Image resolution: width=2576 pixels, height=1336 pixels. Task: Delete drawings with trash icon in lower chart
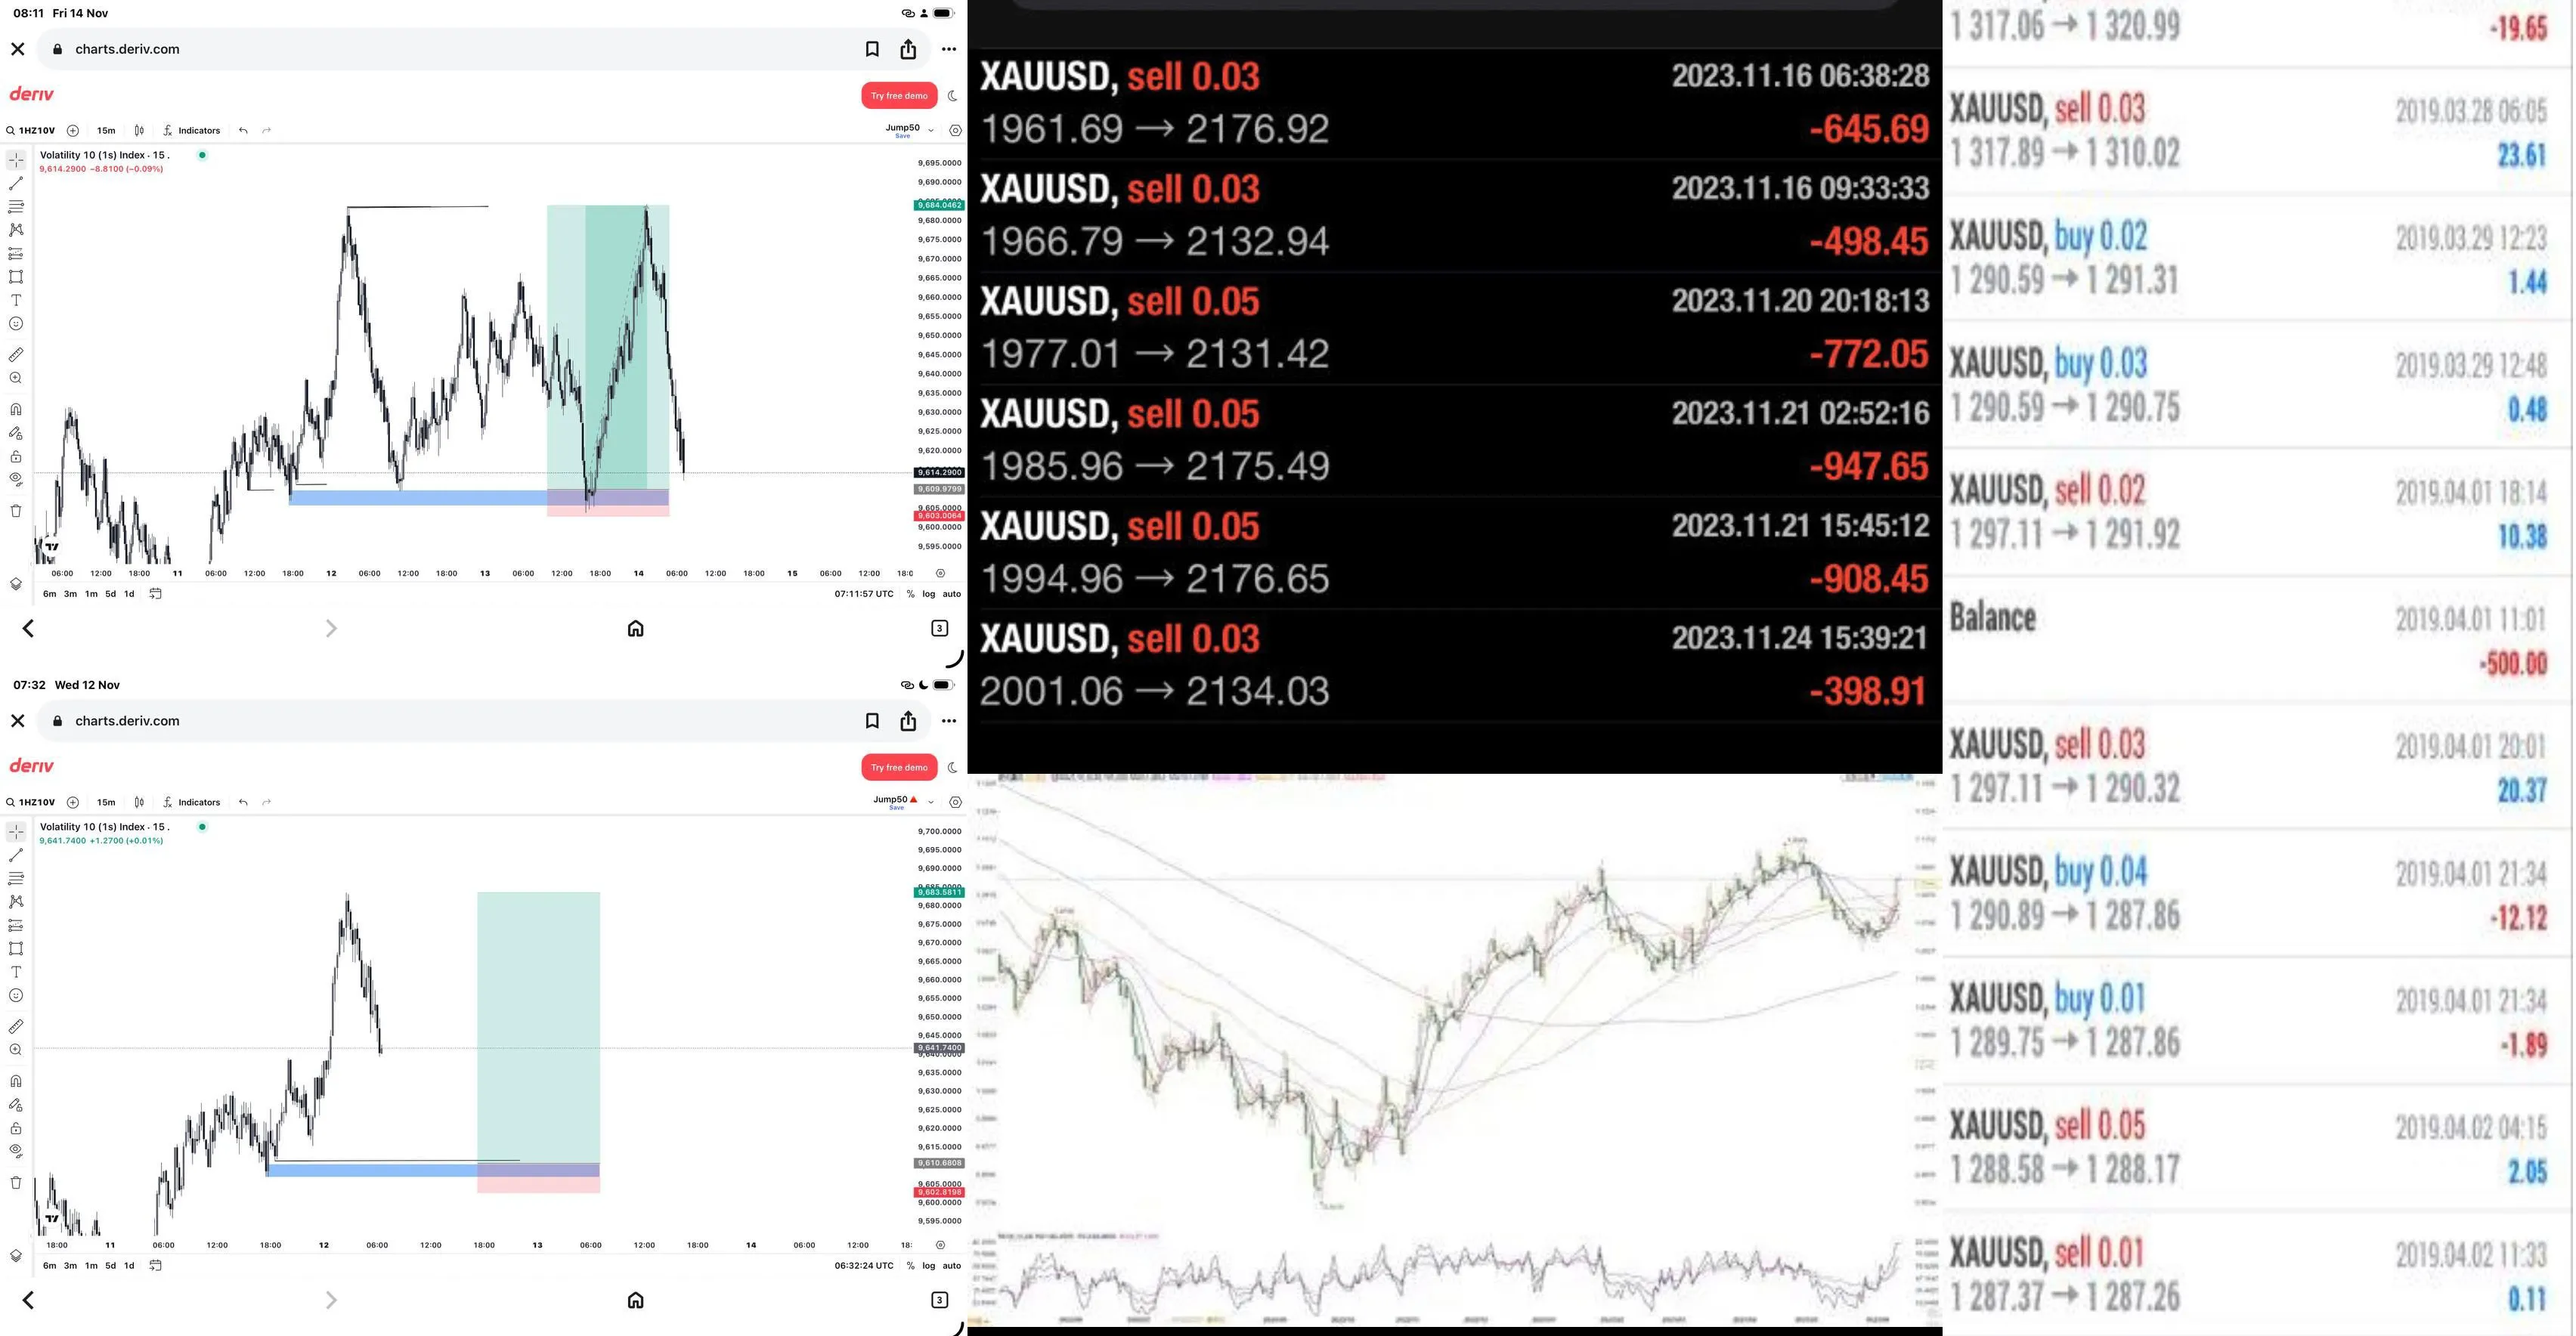pyautogui.click(x=16, y=1183)
